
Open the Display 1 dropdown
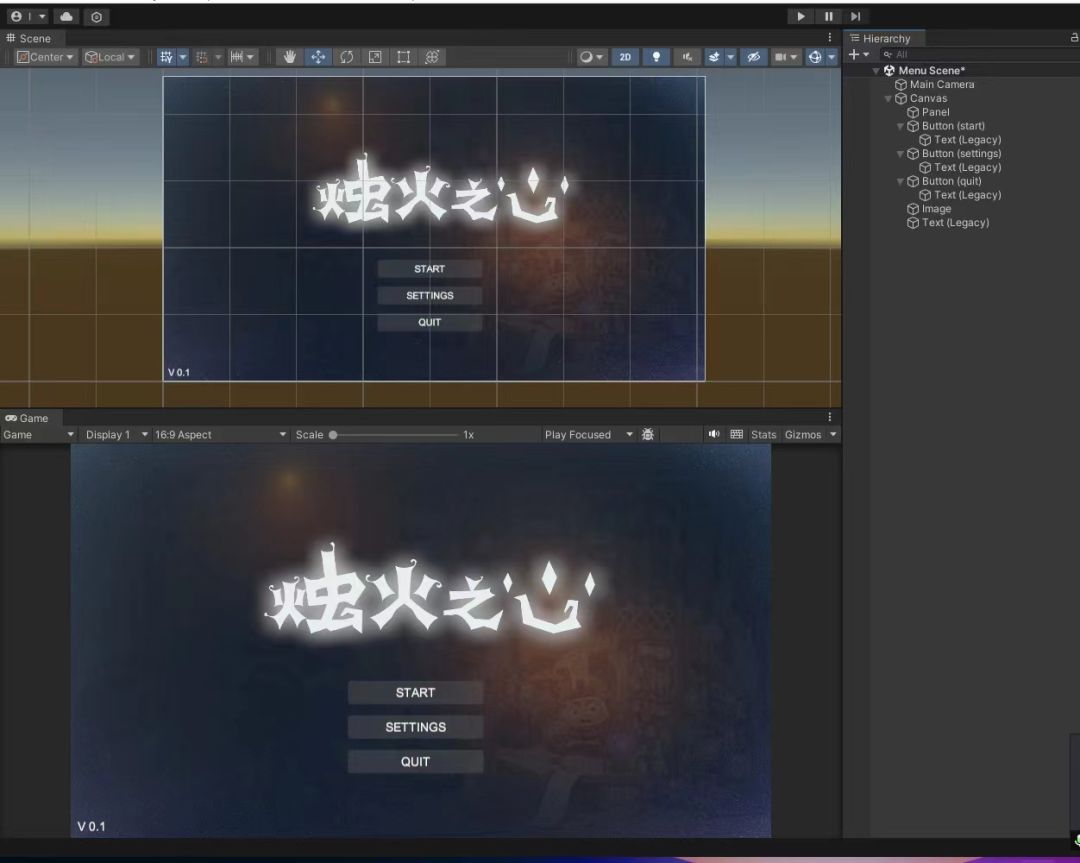click(x=116, y=435)
